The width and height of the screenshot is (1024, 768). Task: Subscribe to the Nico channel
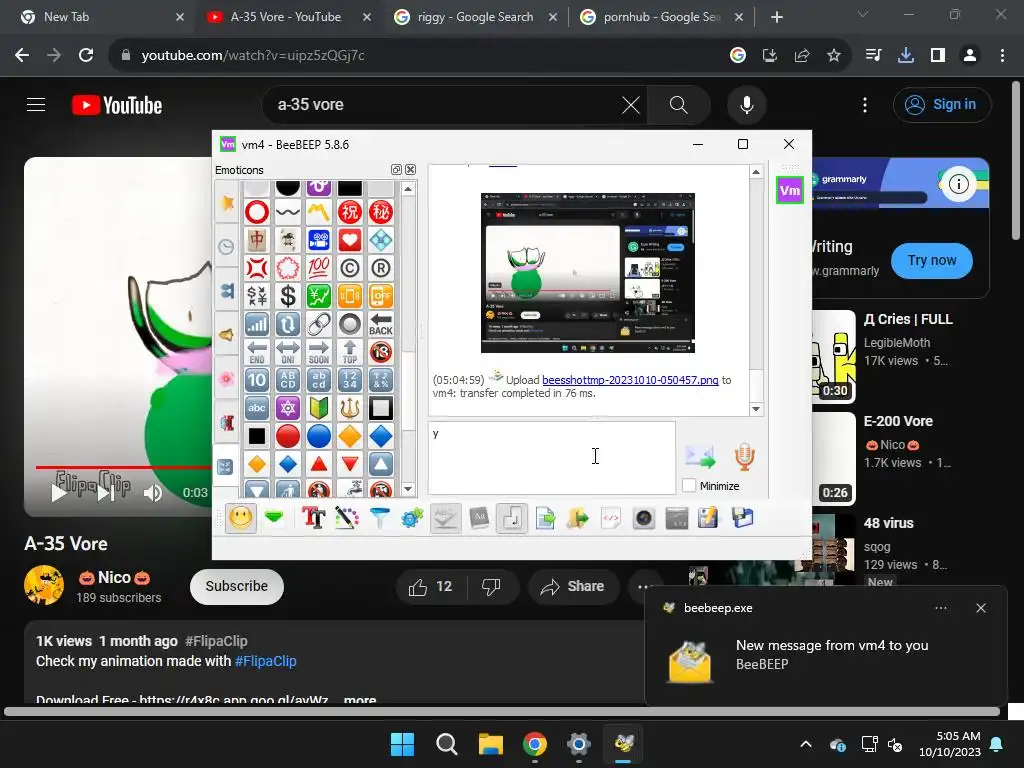(x=236, y=586)
